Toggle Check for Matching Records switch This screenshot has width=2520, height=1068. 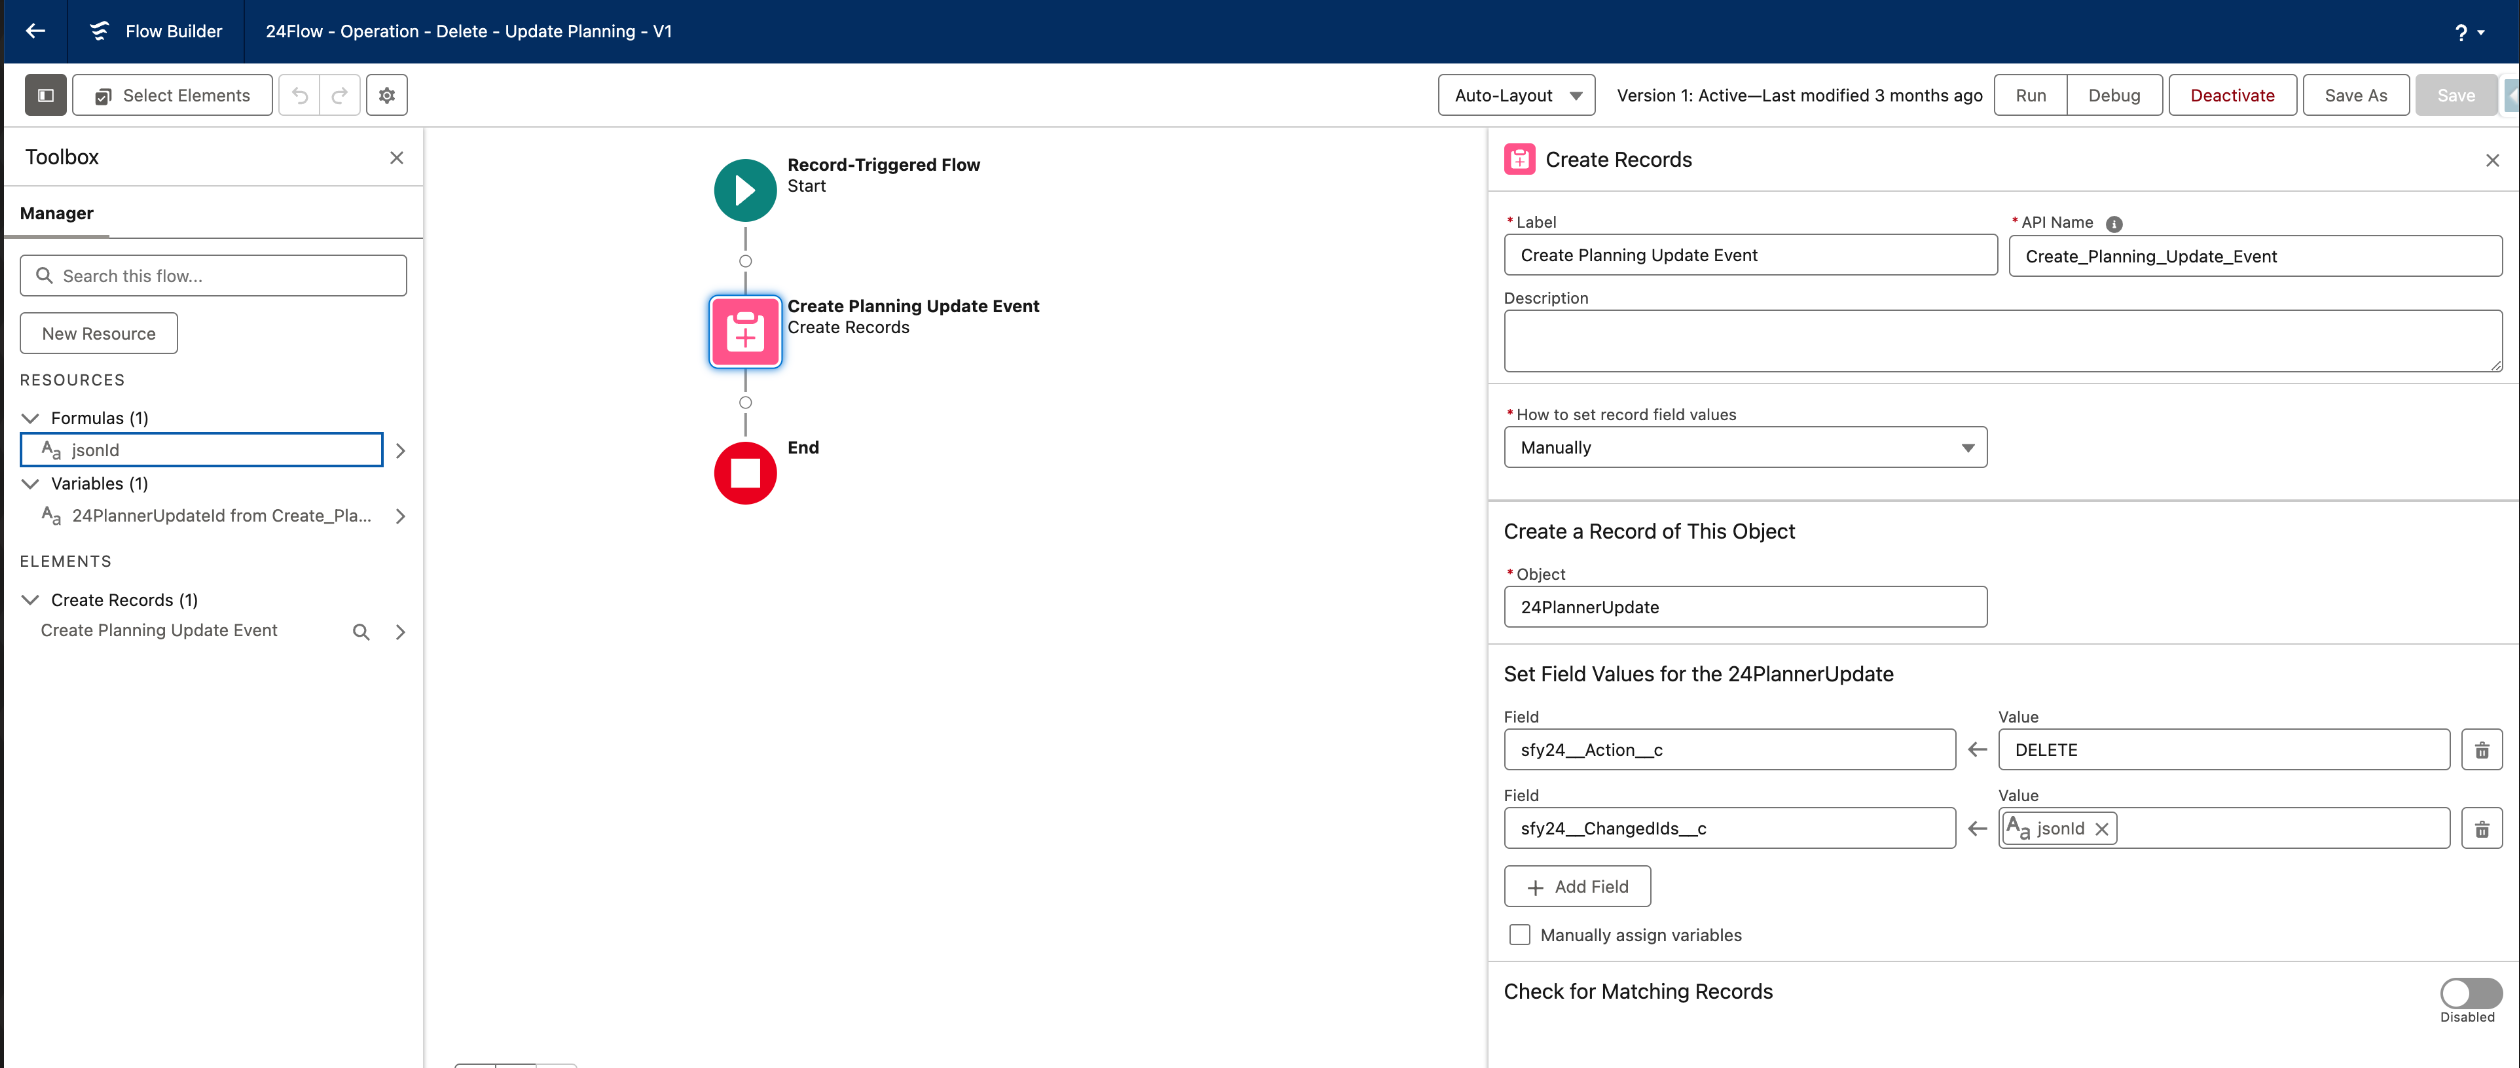pyautogui.click(x=2470, y=993)
